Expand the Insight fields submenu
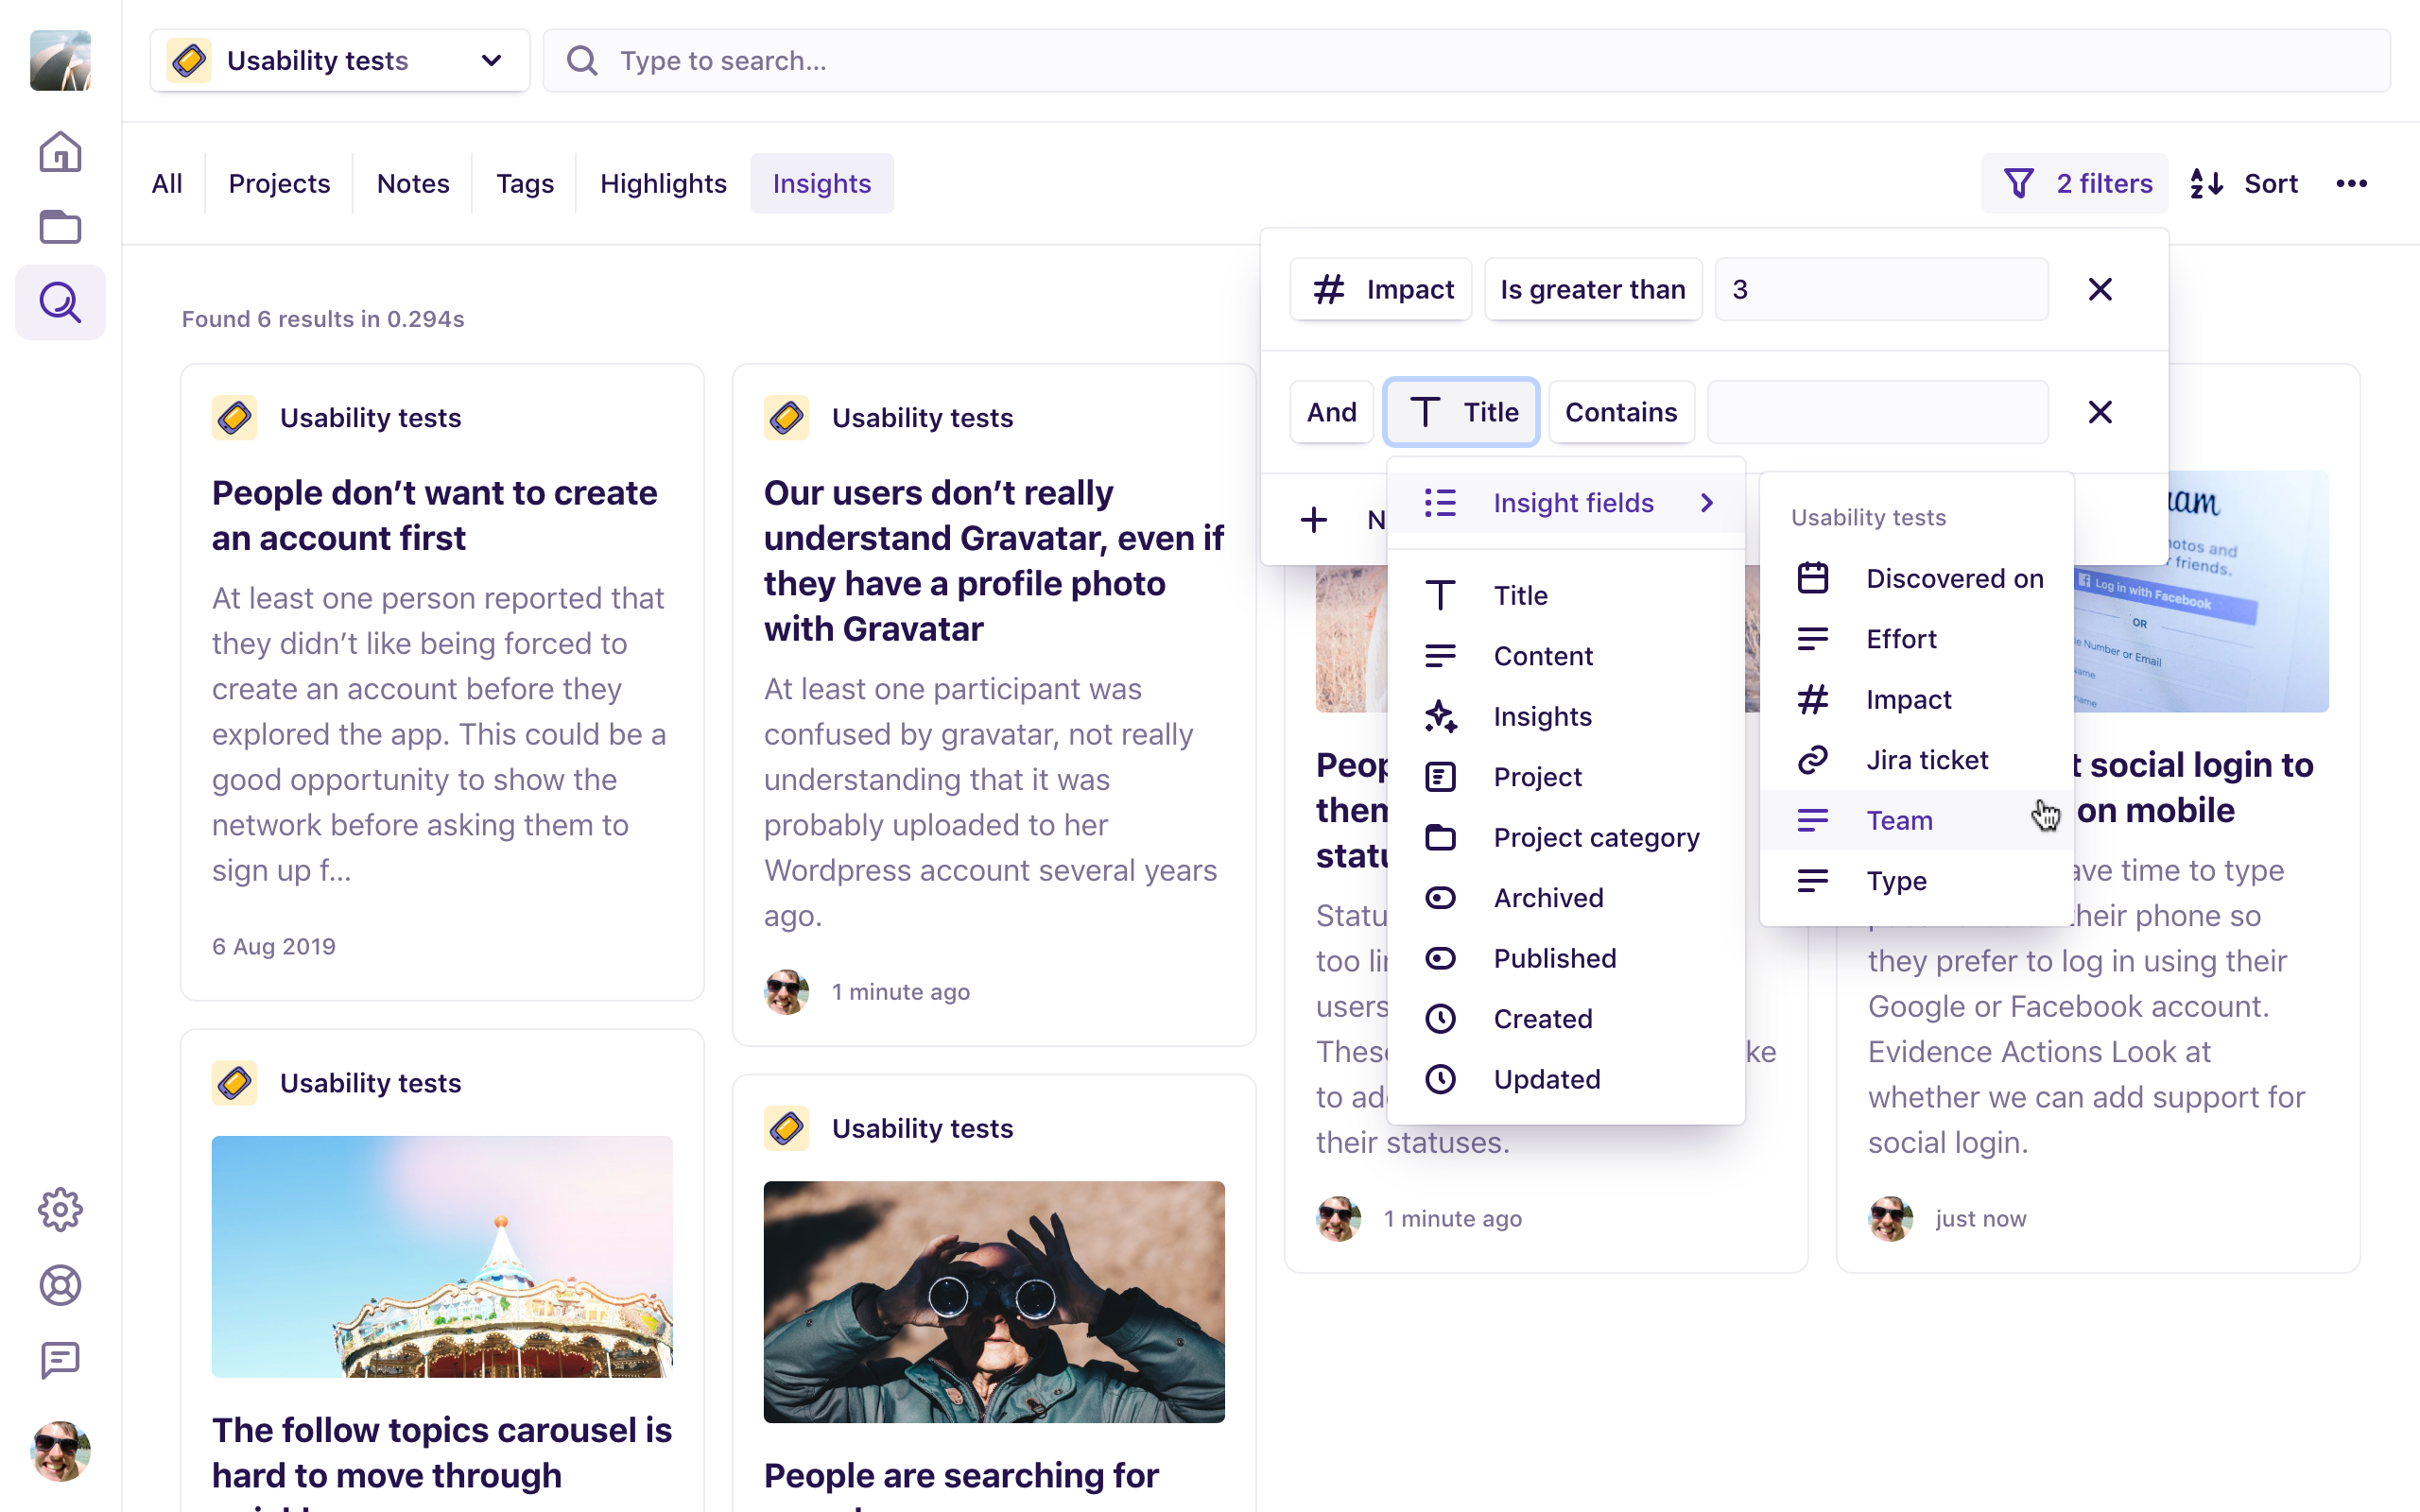 click(x=1573, y=502)
